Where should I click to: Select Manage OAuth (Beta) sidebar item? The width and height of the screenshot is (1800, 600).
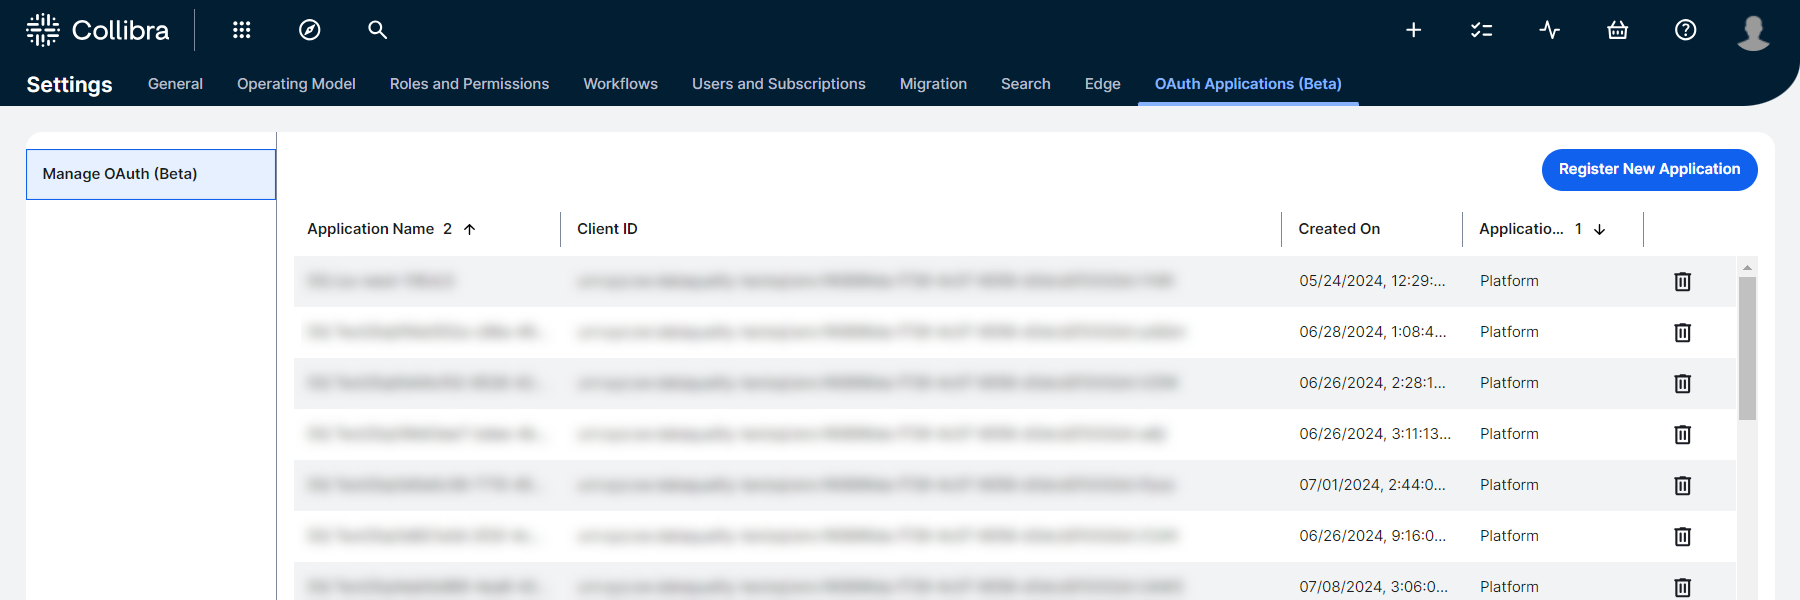pyautogui.click(x=151, y=174)
